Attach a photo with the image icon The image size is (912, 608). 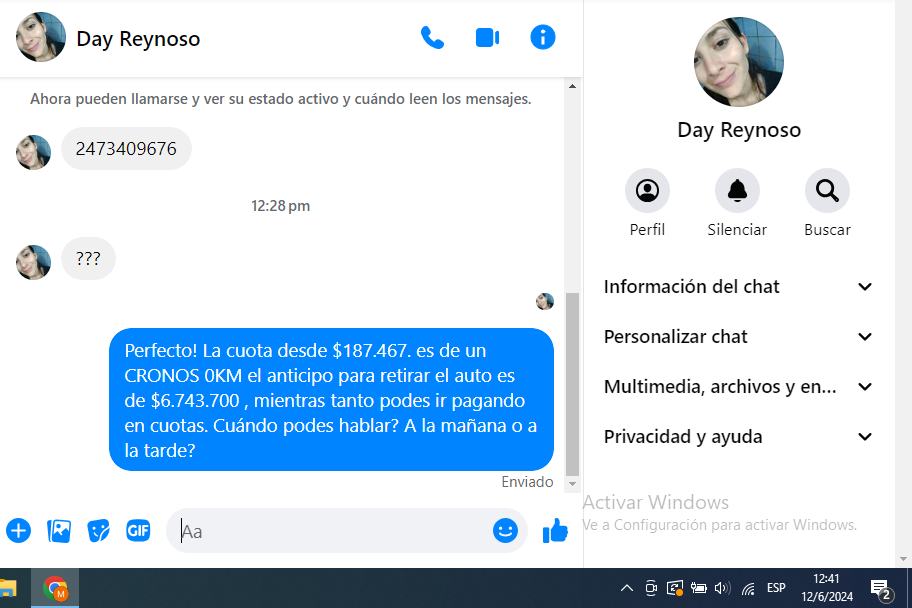point(59,531)
